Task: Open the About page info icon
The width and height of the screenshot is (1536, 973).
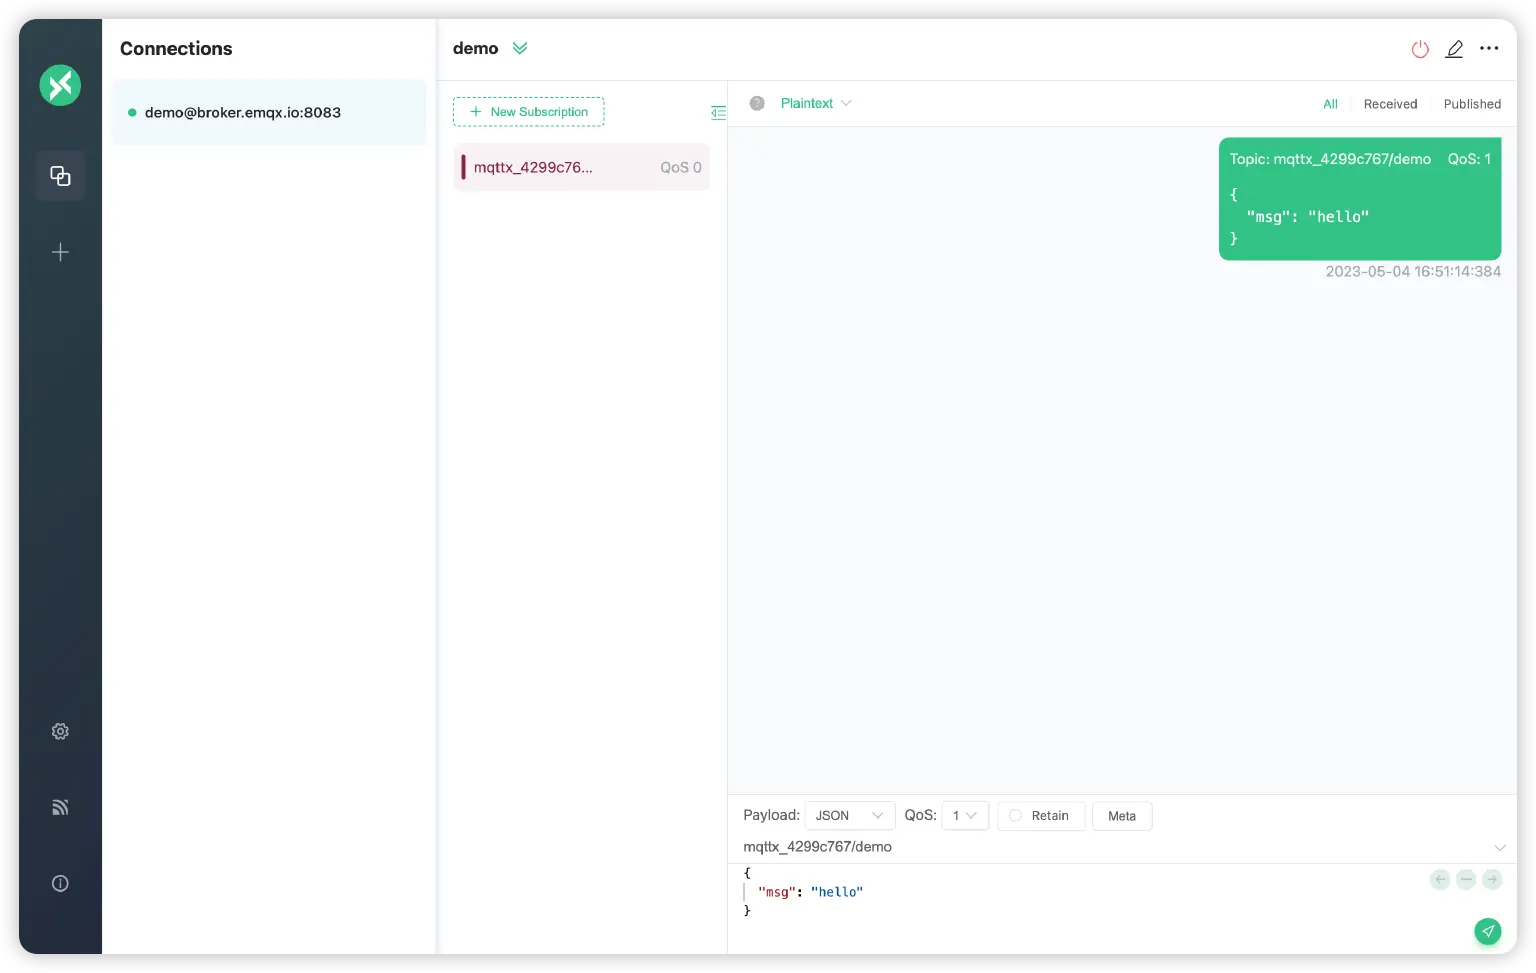Action: pos(60,883)
